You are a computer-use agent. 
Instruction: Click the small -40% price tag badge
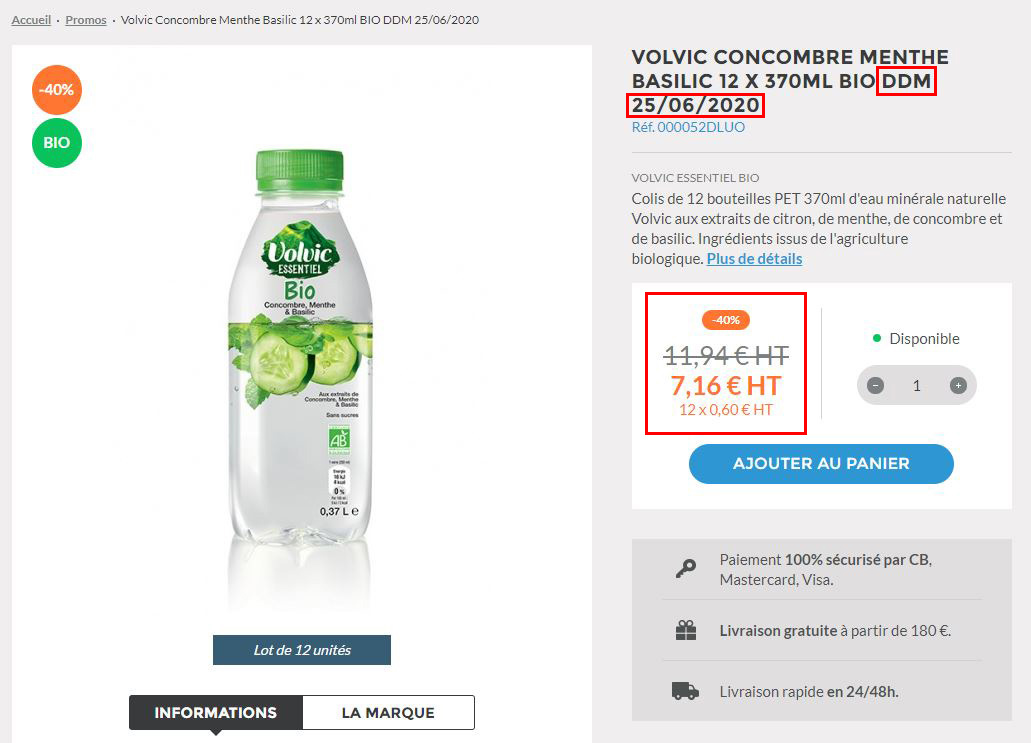[x=726, y=320]
